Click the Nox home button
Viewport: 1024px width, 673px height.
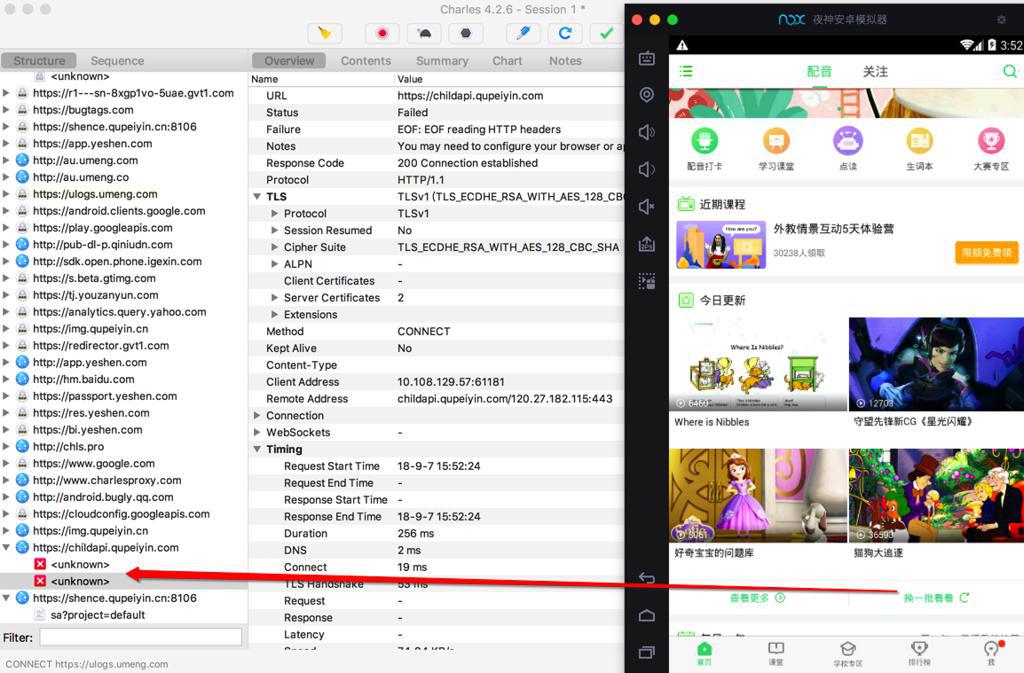[x=647, y=615]
